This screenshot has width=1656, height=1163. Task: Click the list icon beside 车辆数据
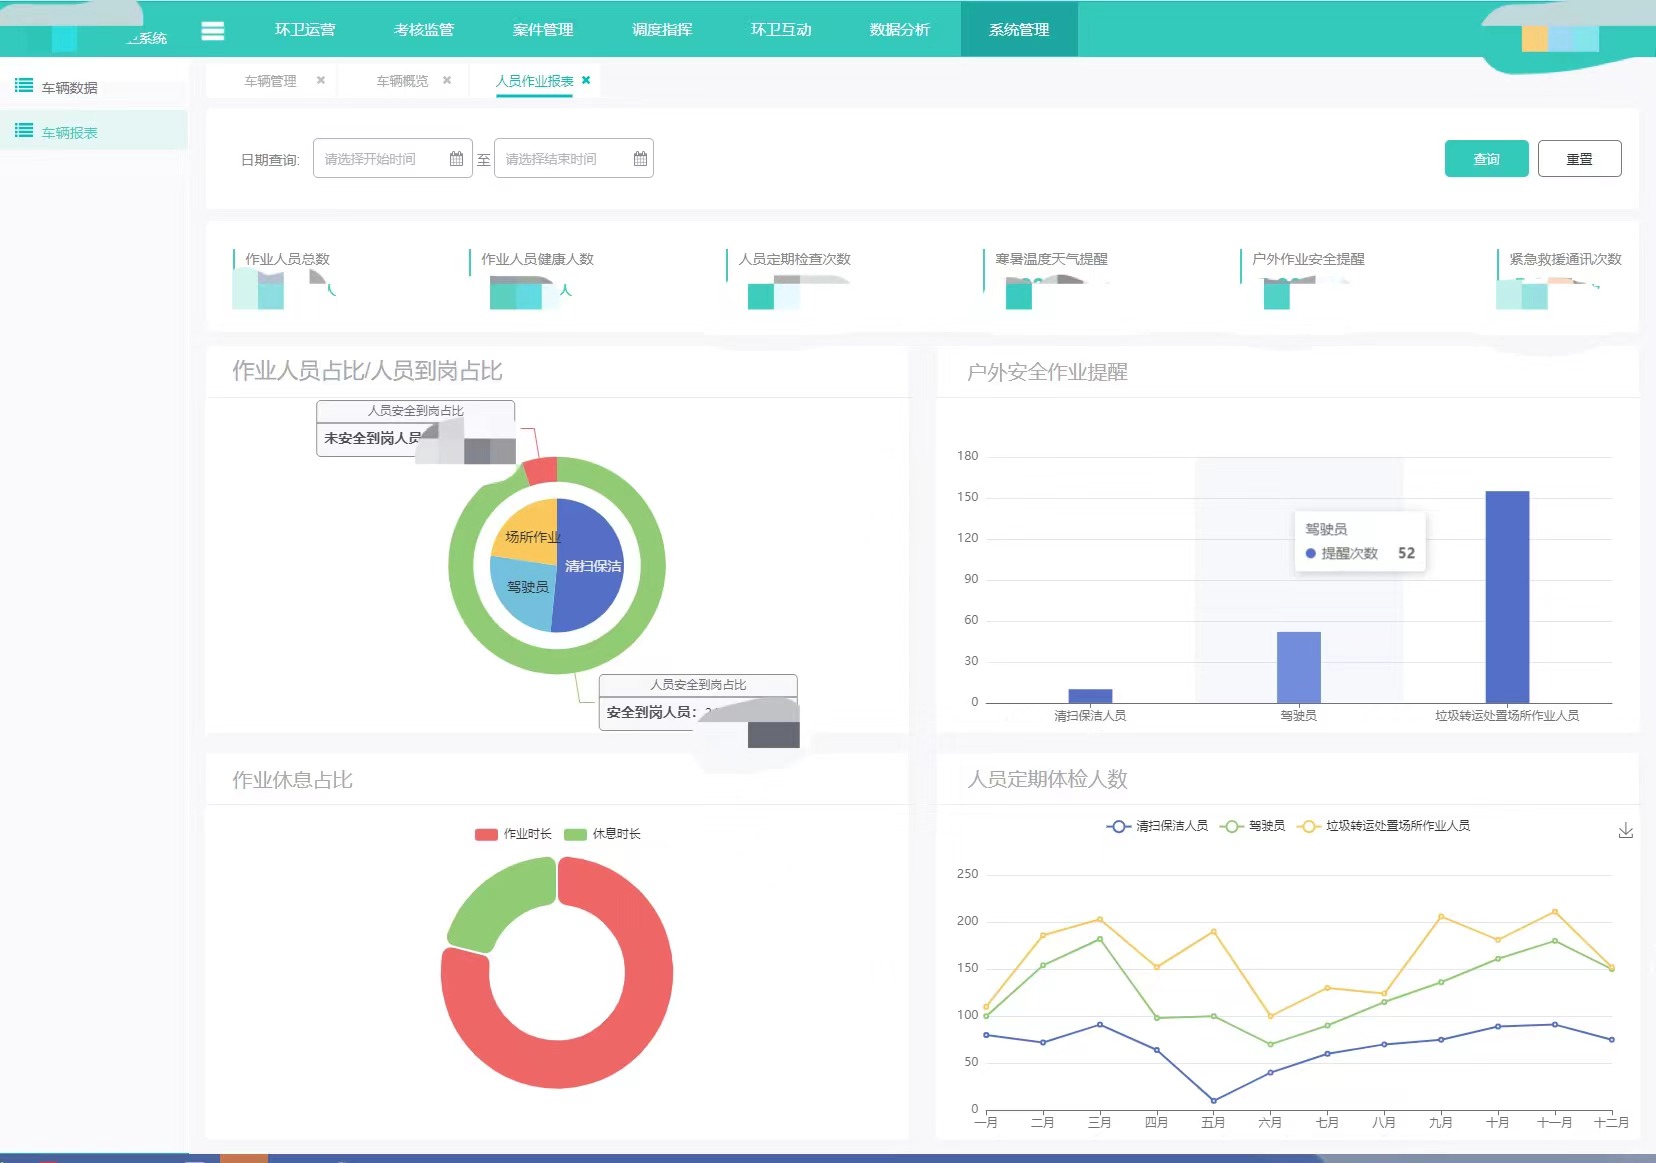[x=24, y=86]
